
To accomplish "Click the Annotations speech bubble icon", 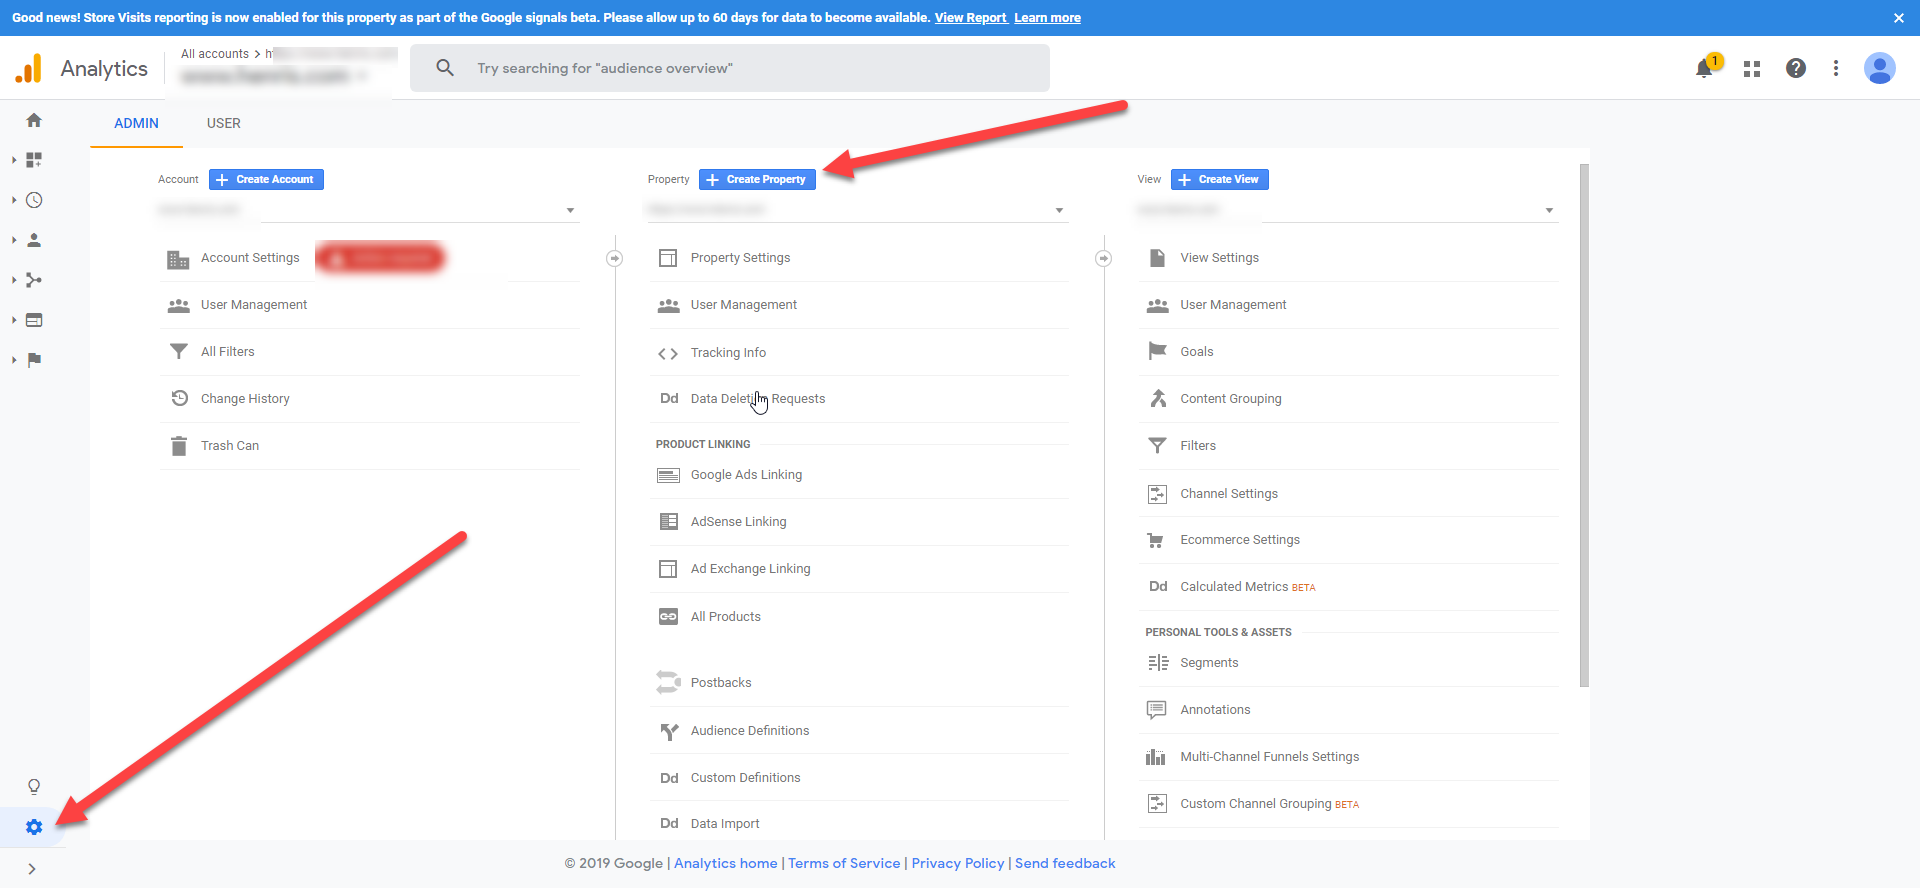I will 1156,710.
